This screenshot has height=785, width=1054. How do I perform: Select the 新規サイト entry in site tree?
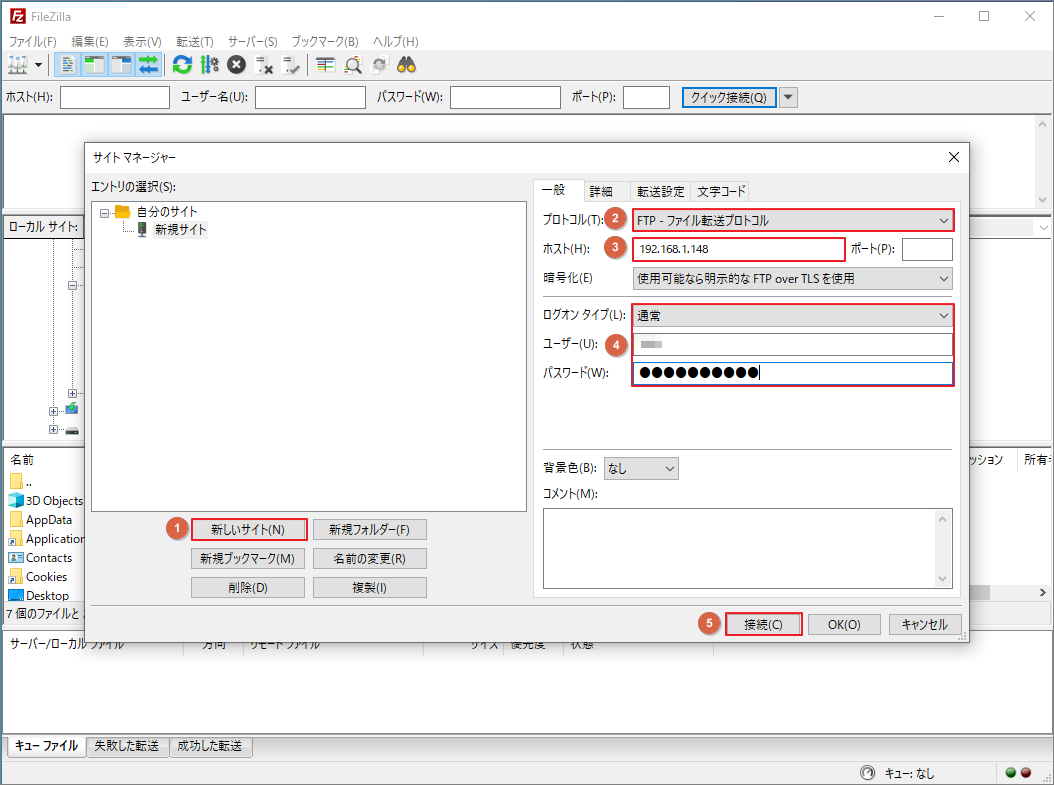point(180,230)
